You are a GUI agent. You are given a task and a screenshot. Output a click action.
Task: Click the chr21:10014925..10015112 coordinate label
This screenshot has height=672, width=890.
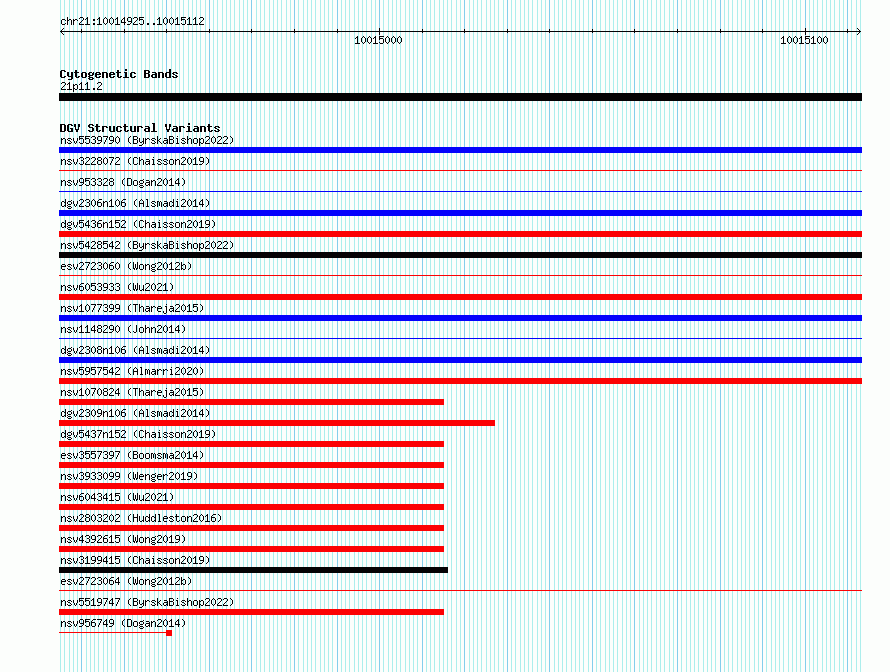(x=132, y=21)
